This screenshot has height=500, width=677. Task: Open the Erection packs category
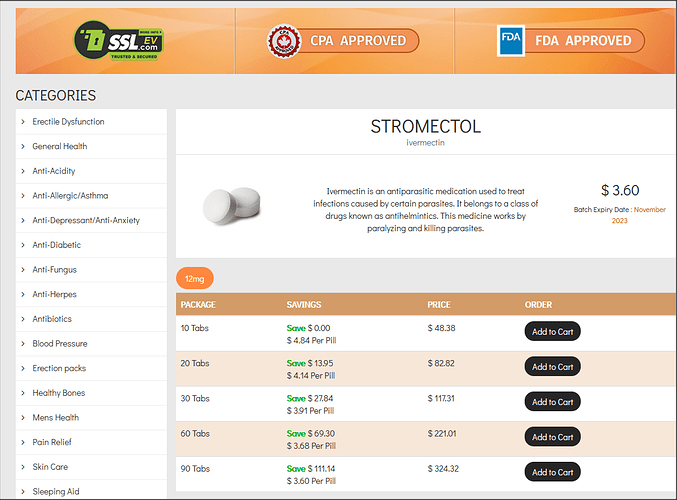tap(59, 368)
